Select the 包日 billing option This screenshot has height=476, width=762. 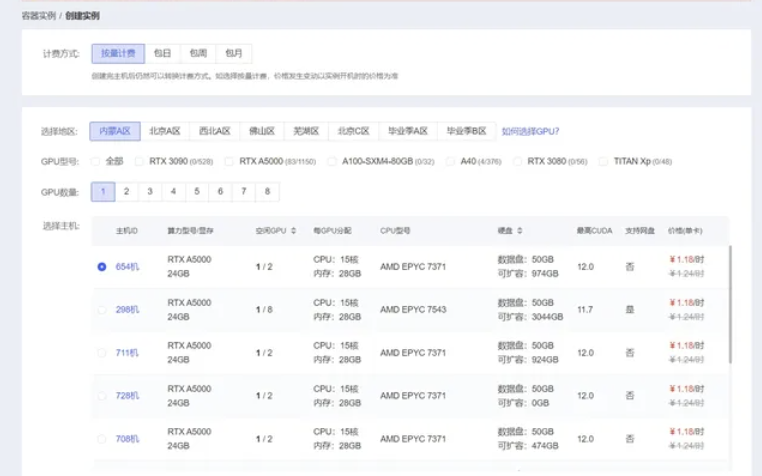click(x=162, y=53)
